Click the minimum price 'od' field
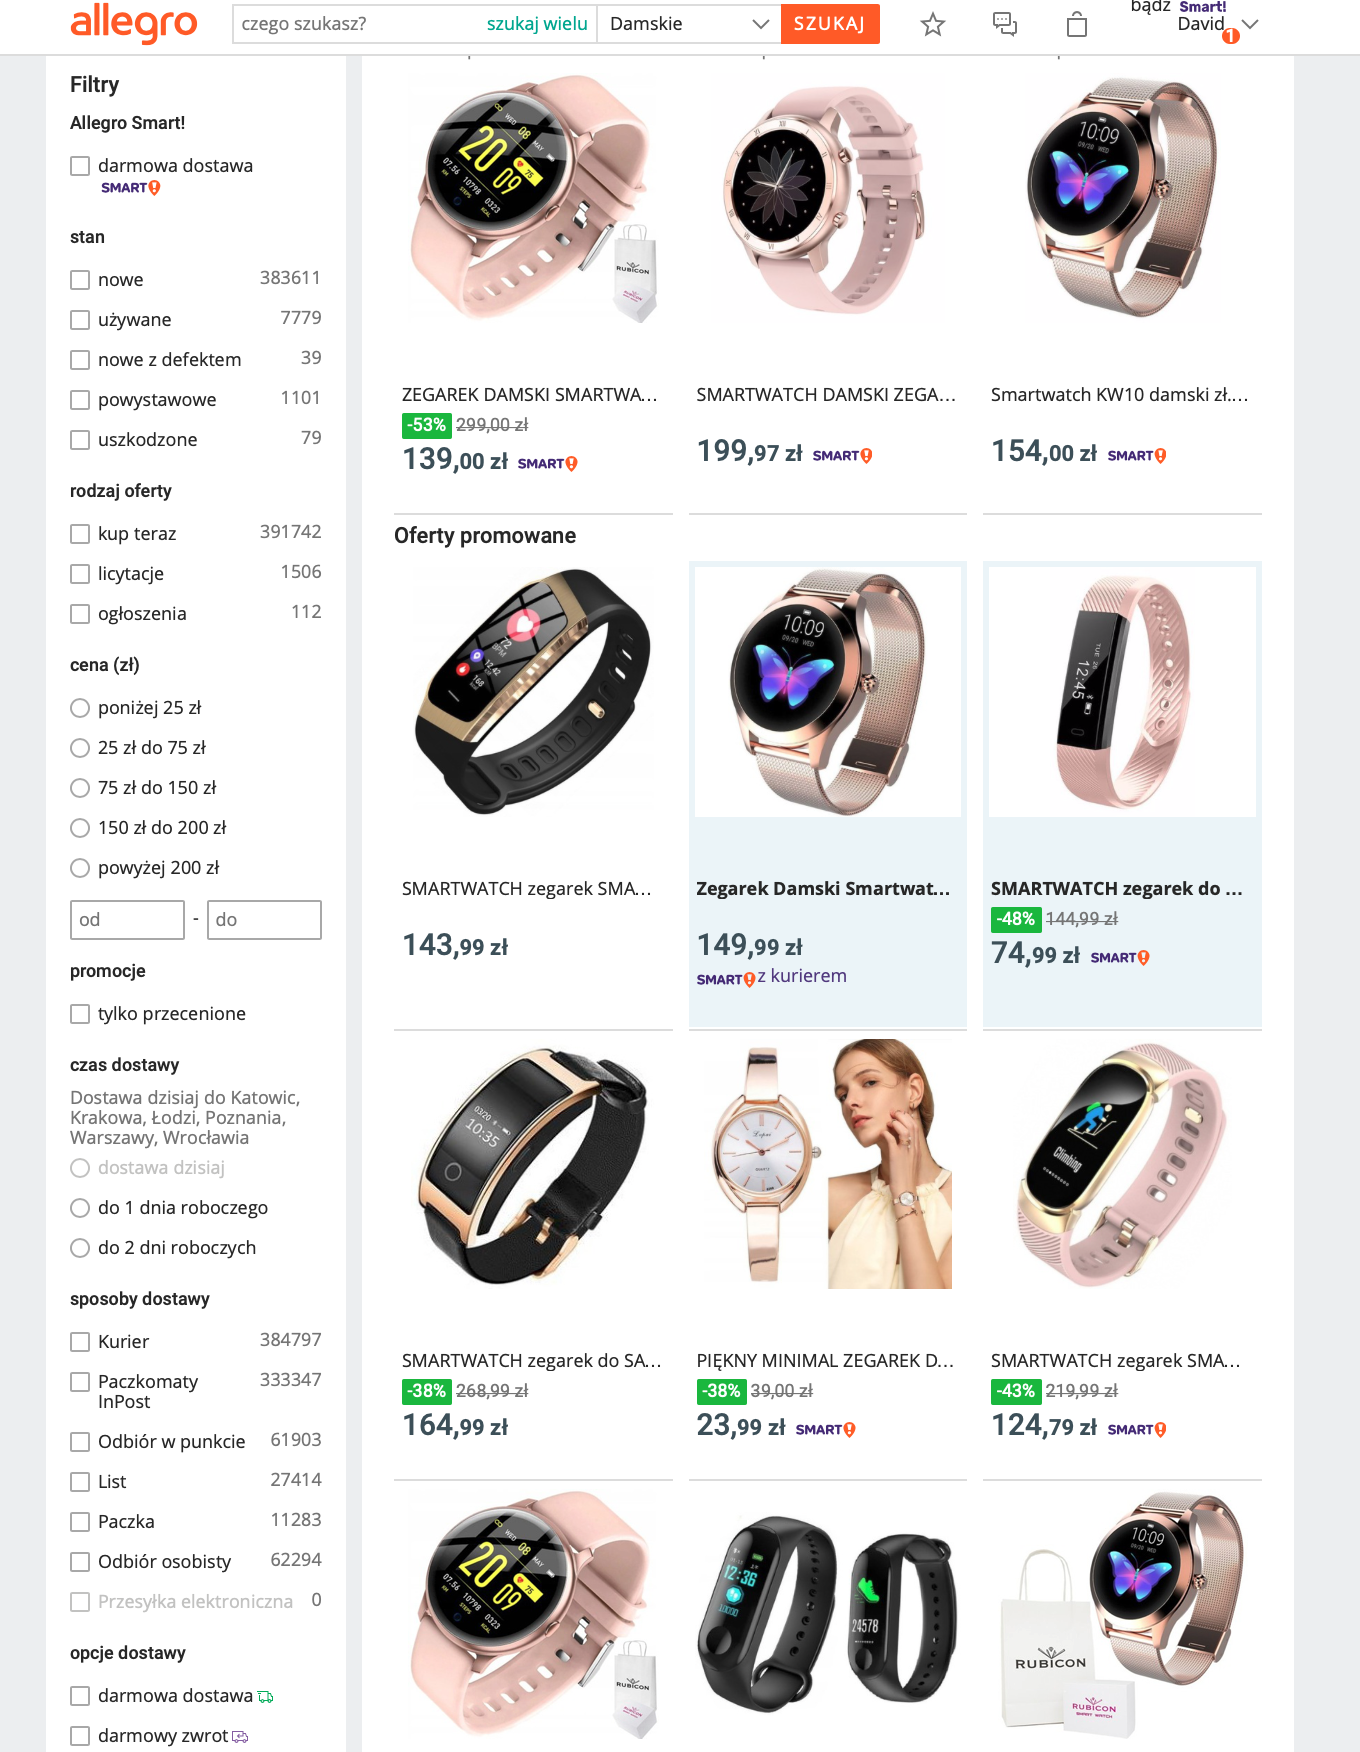Screen dimensions: 1360x1752 click(x=127, y=920)
